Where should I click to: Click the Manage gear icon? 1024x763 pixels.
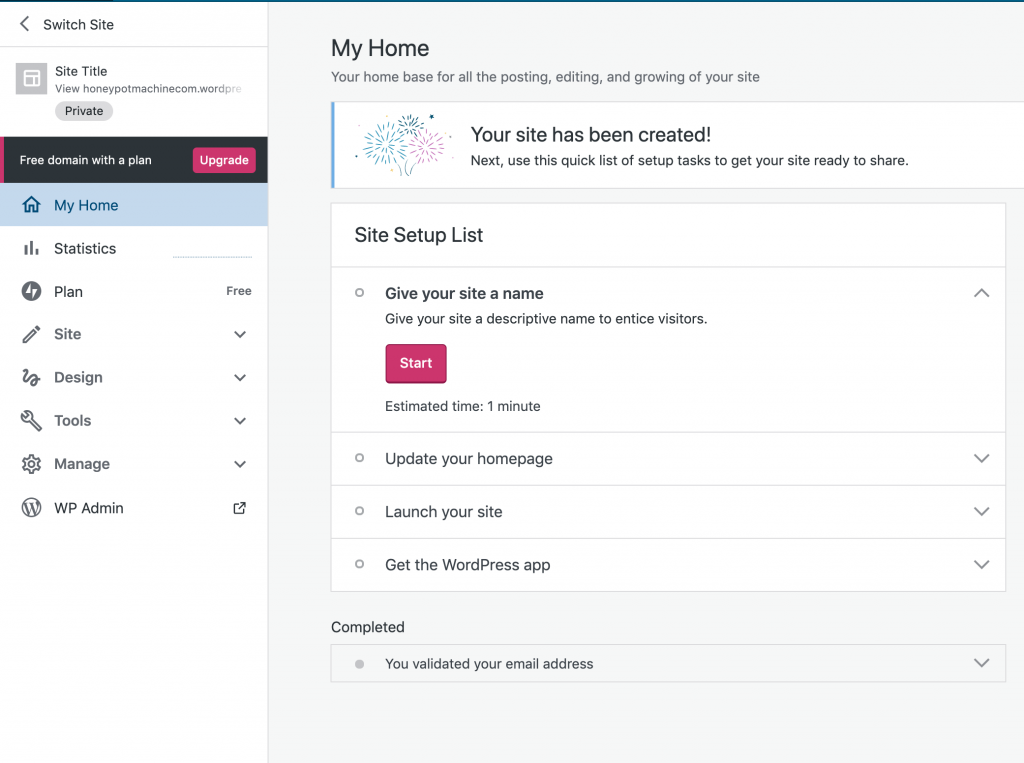point(32,464)
